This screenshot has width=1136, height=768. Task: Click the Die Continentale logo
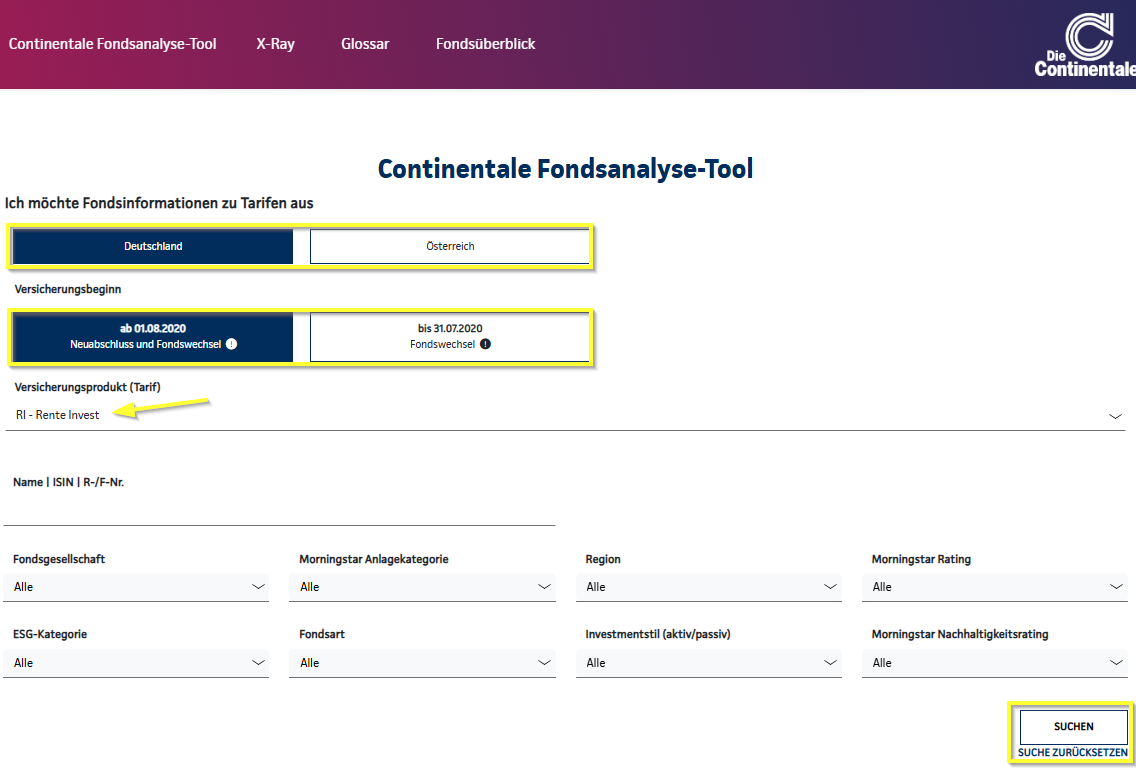click(1086, 45)
